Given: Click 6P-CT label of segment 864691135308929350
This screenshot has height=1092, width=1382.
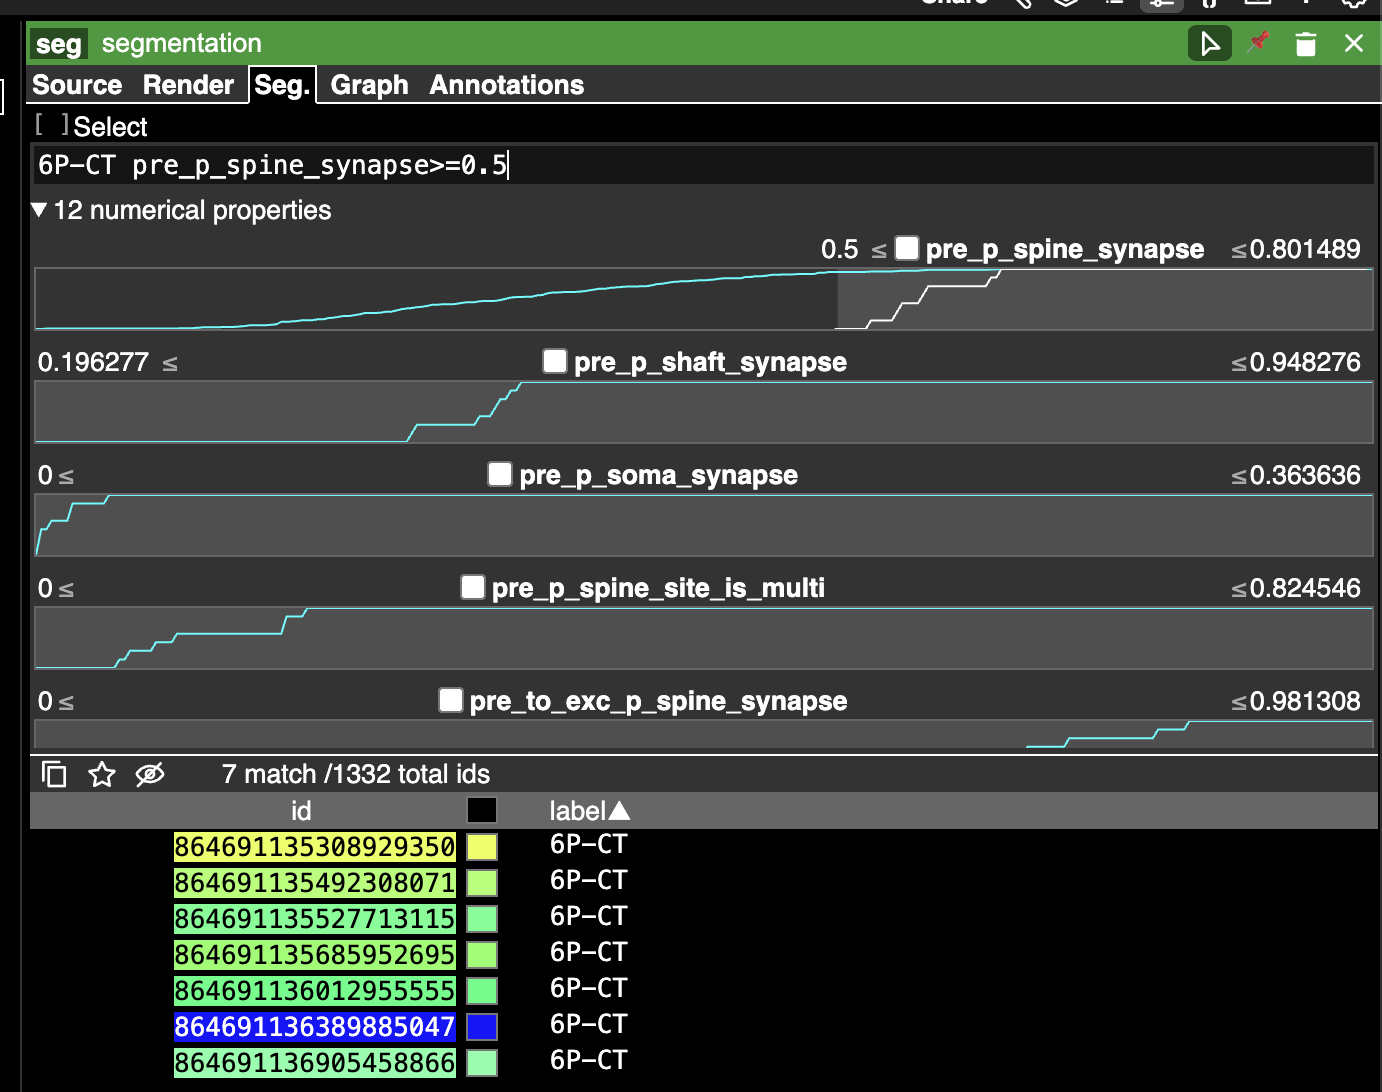Looking at the screenshot, I should click(x=589, y=845).
